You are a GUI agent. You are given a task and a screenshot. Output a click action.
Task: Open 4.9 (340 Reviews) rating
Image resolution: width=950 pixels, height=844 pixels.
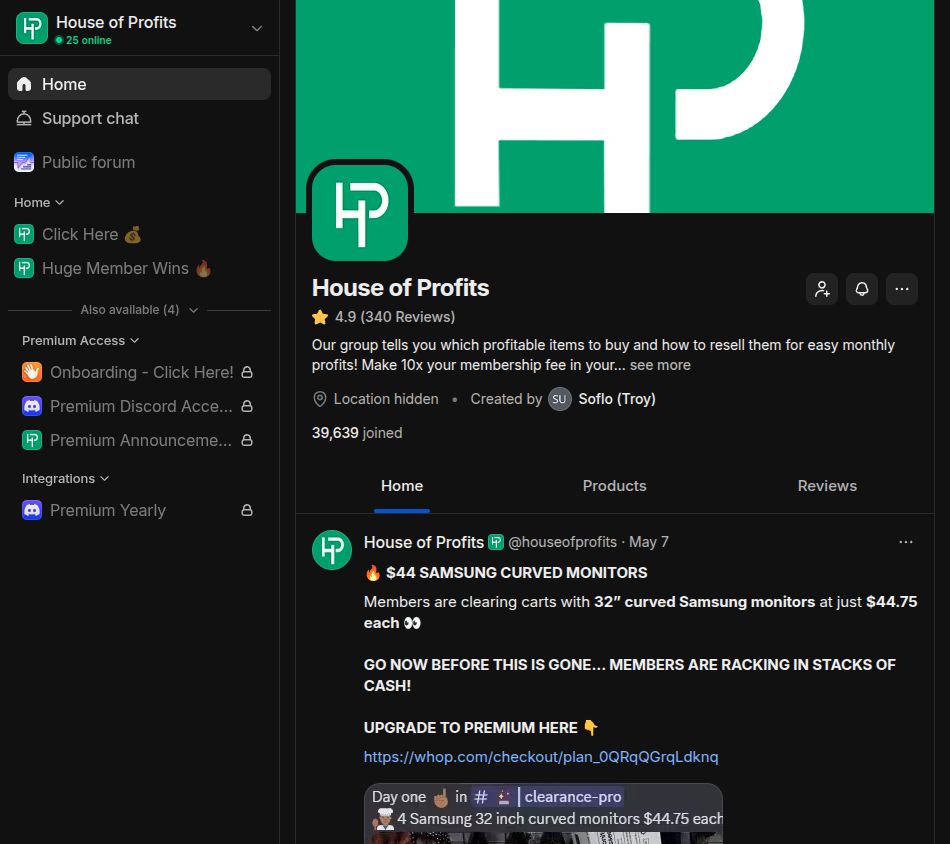click(395, 317)
